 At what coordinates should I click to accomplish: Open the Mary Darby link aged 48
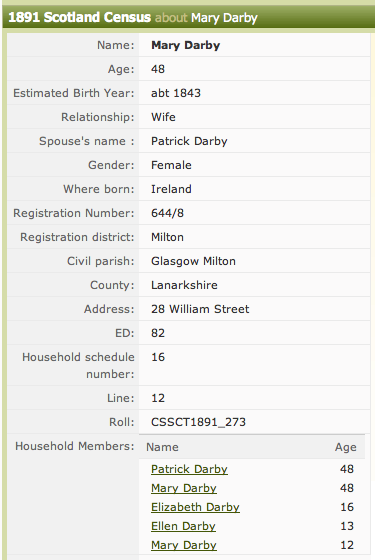click(x=184, y=488)
